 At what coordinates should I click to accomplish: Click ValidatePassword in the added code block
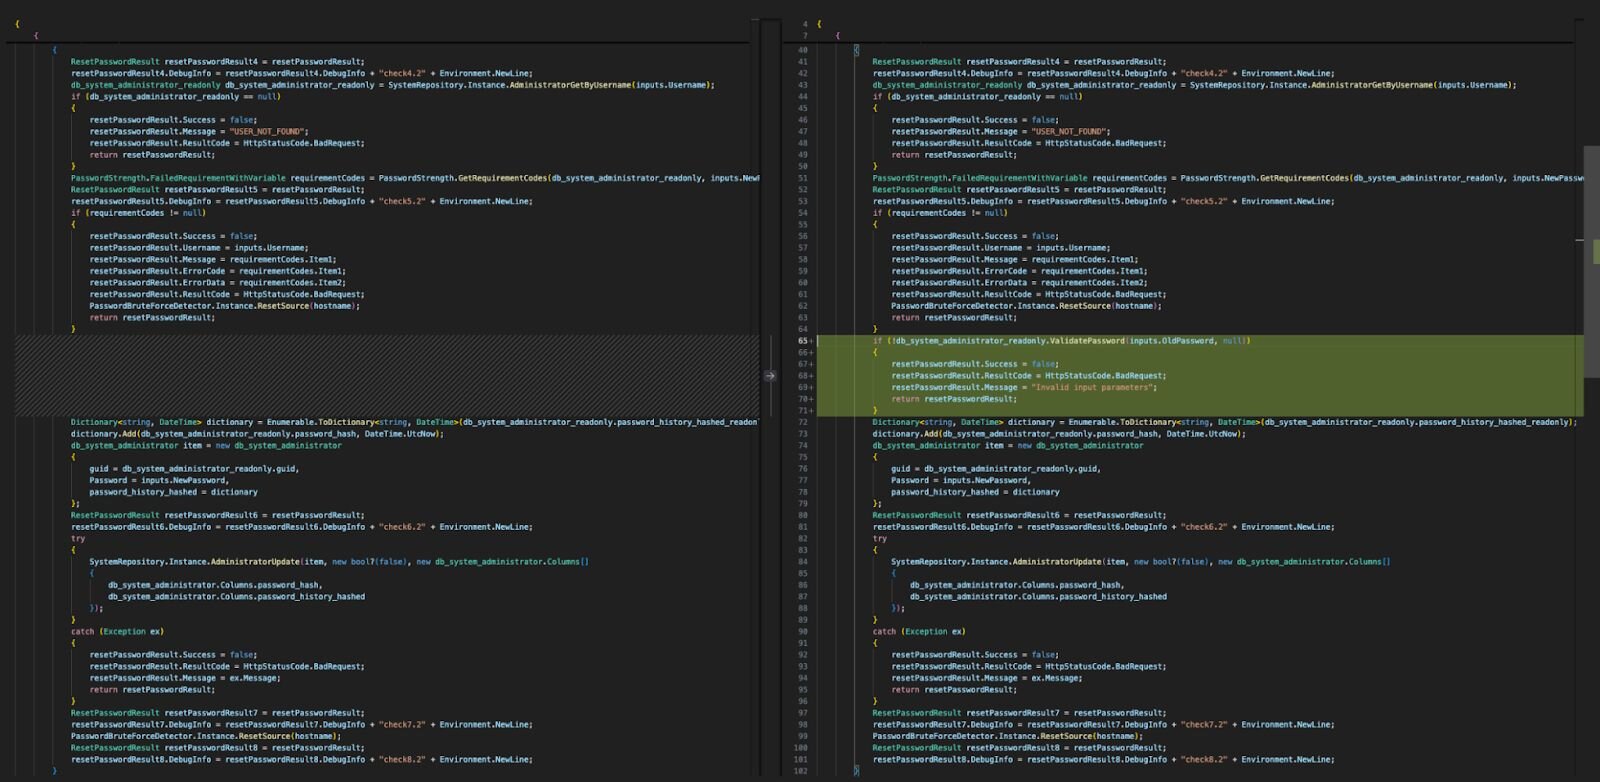[1086, 341]
